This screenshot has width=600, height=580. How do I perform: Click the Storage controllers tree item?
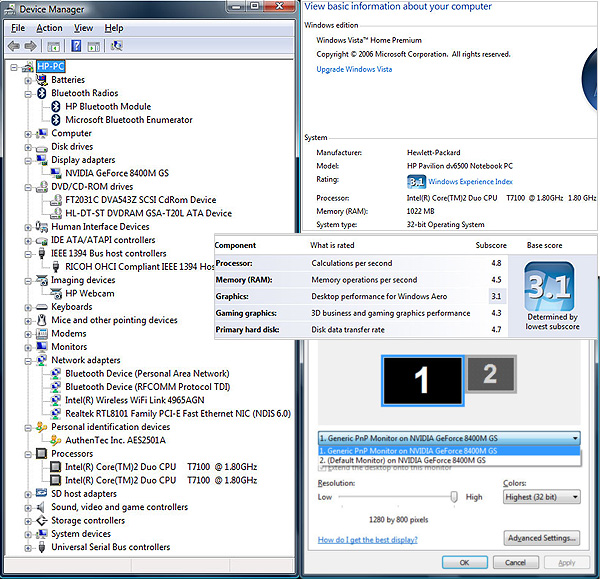(x=88, y=521)
